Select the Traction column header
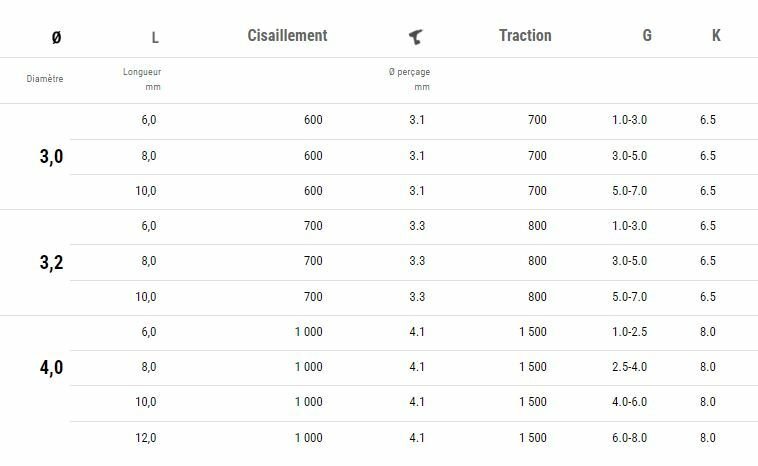Screen dimensions: 758x466 525,36
